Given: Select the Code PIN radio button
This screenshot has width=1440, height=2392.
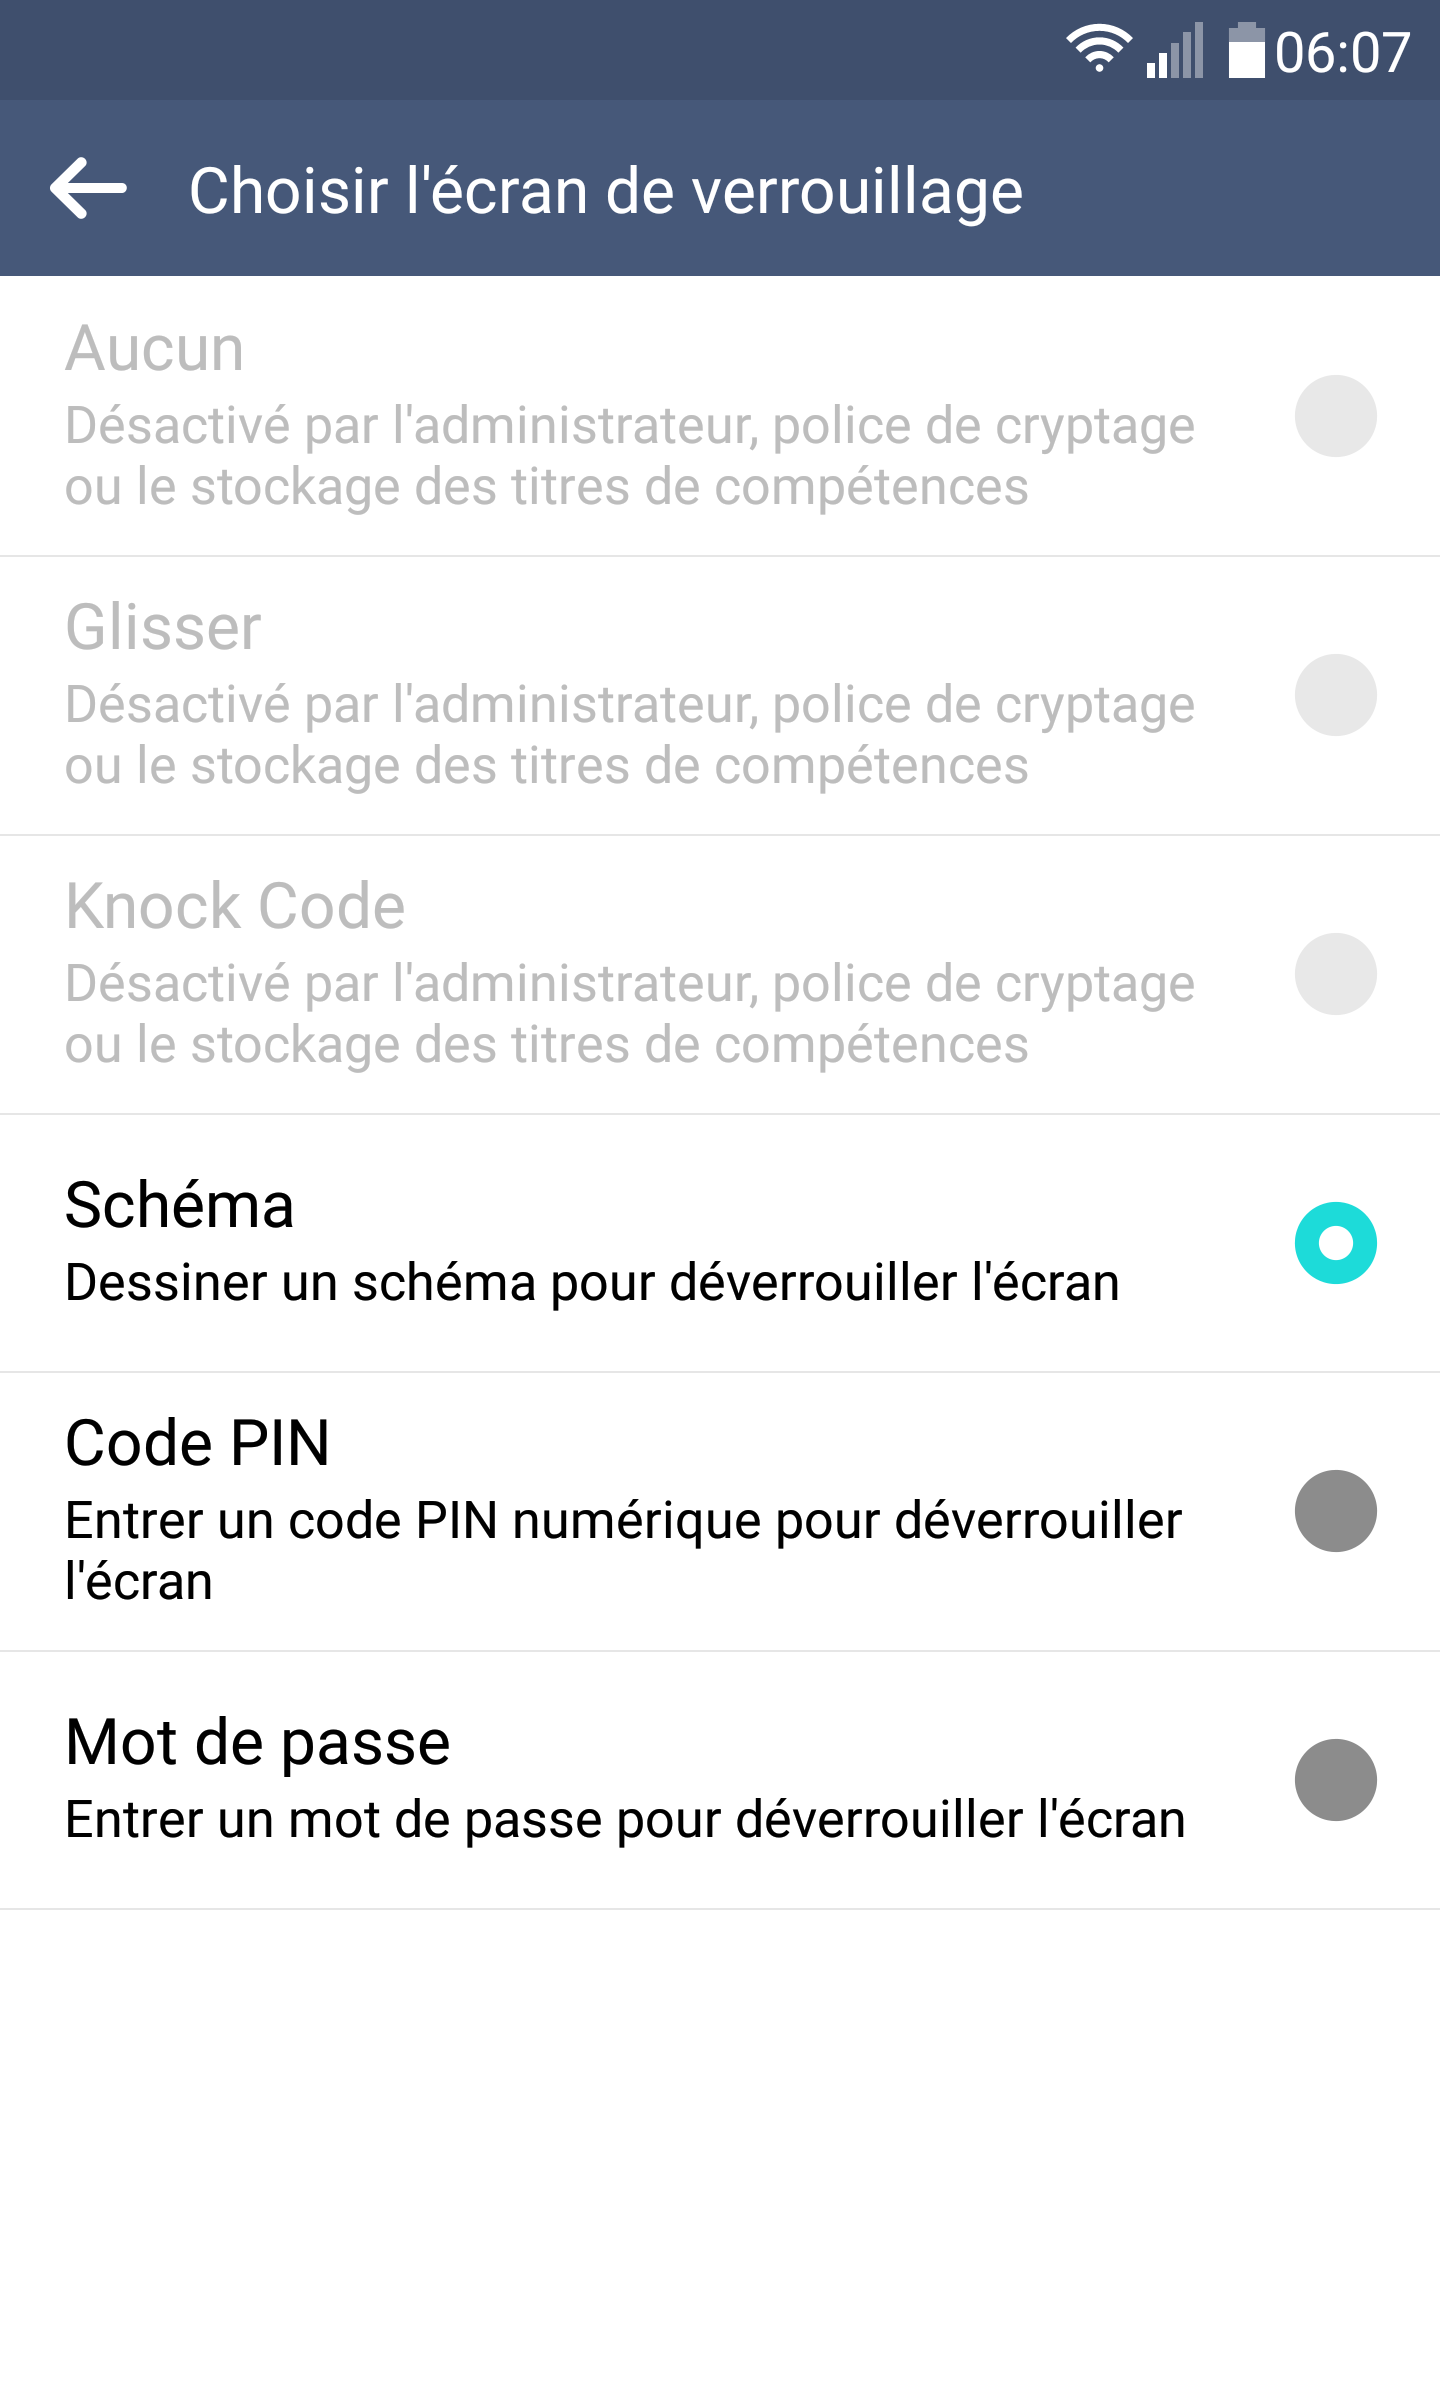Looking at the screenshot, I should tap(1335, 1511).
